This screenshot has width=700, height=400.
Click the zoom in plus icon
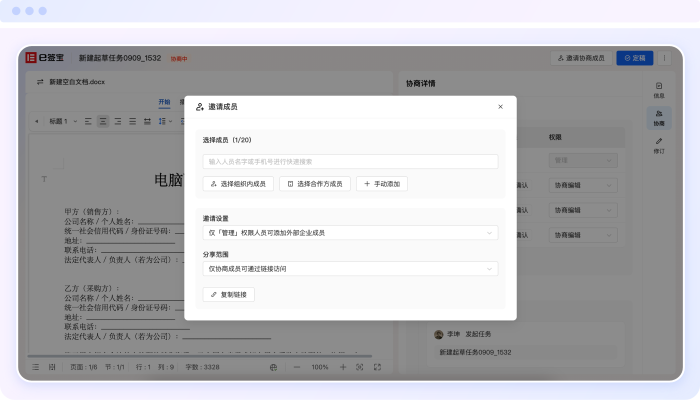click(343, 367)
